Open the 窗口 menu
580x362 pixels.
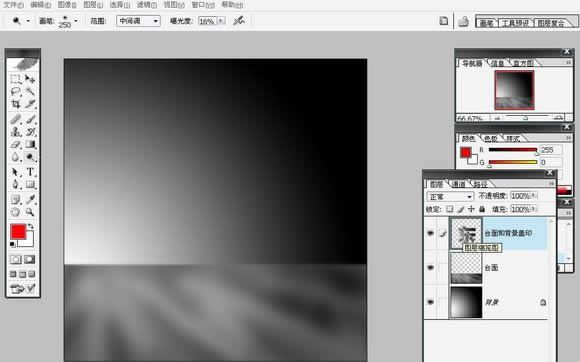point(203,5)
